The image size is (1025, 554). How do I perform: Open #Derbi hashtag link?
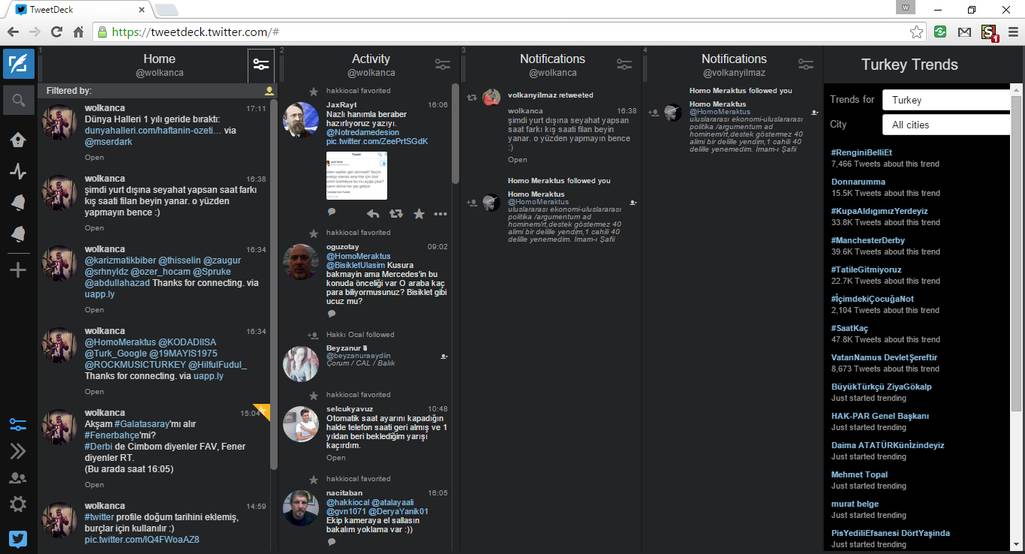pyautogui.click(x=98, y=446)
